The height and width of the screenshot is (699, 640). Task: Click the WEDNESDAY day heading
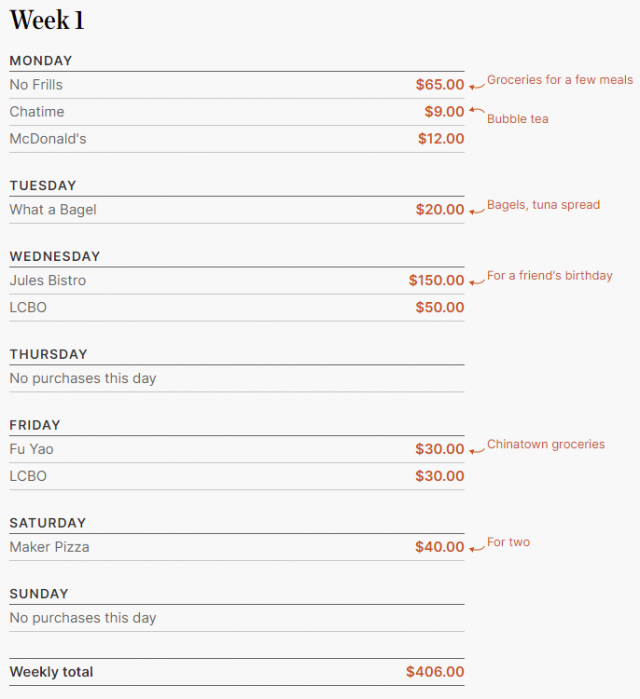coord(55,256)
